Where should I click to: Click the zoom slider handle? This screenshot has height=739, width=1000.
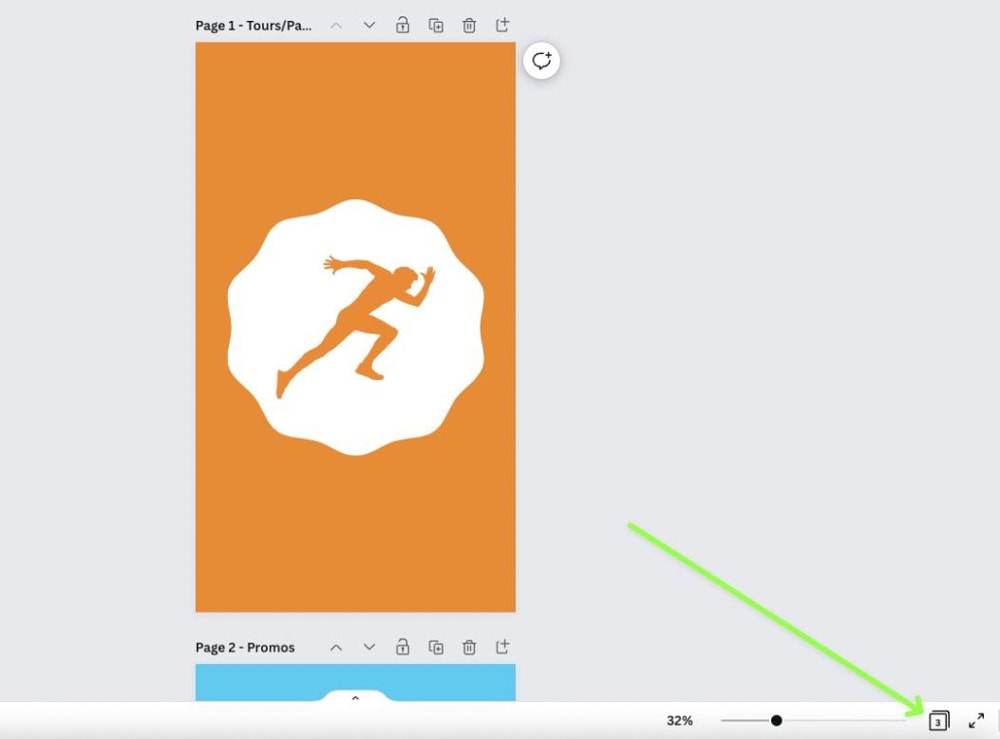(x=776, y=721)
